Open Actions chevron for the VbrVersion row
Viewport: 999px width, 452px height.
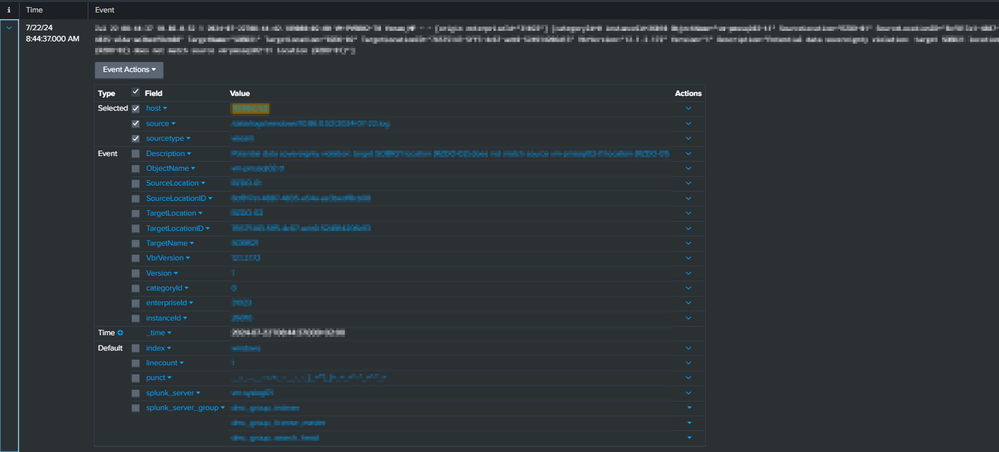pos(688,258)
